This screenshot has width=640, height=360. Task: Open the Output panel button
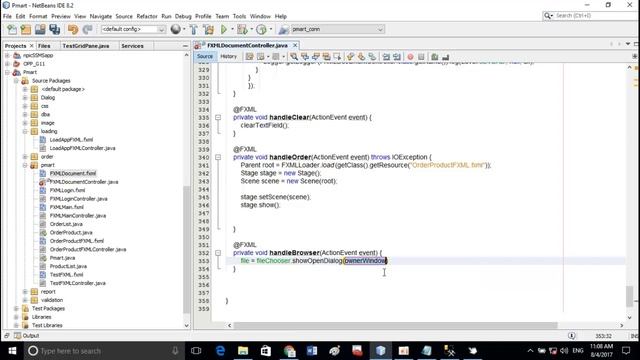pos(27,336)
